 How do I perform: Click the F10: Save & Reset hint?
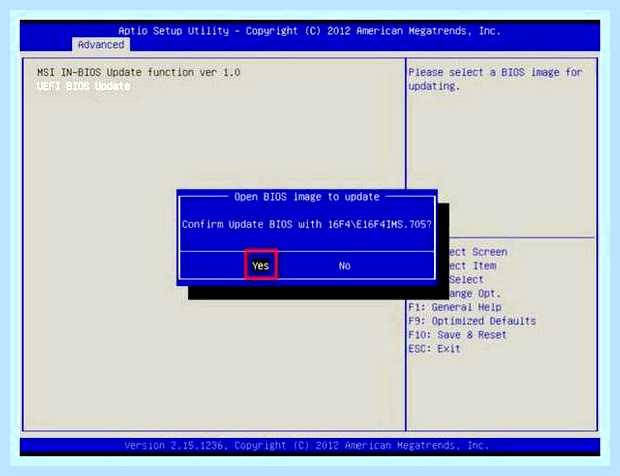(457, 335)
